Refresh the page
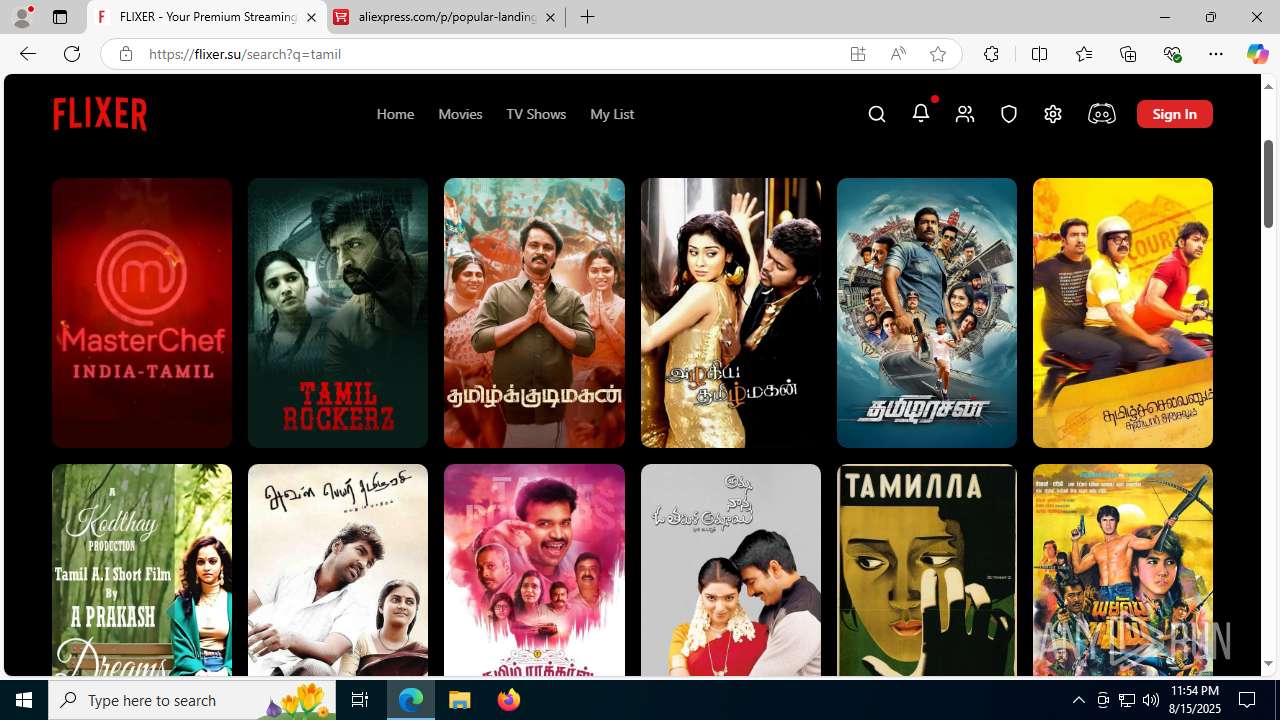The width and height of the screenshot is (1280, 720). click(x=72, y=54)
